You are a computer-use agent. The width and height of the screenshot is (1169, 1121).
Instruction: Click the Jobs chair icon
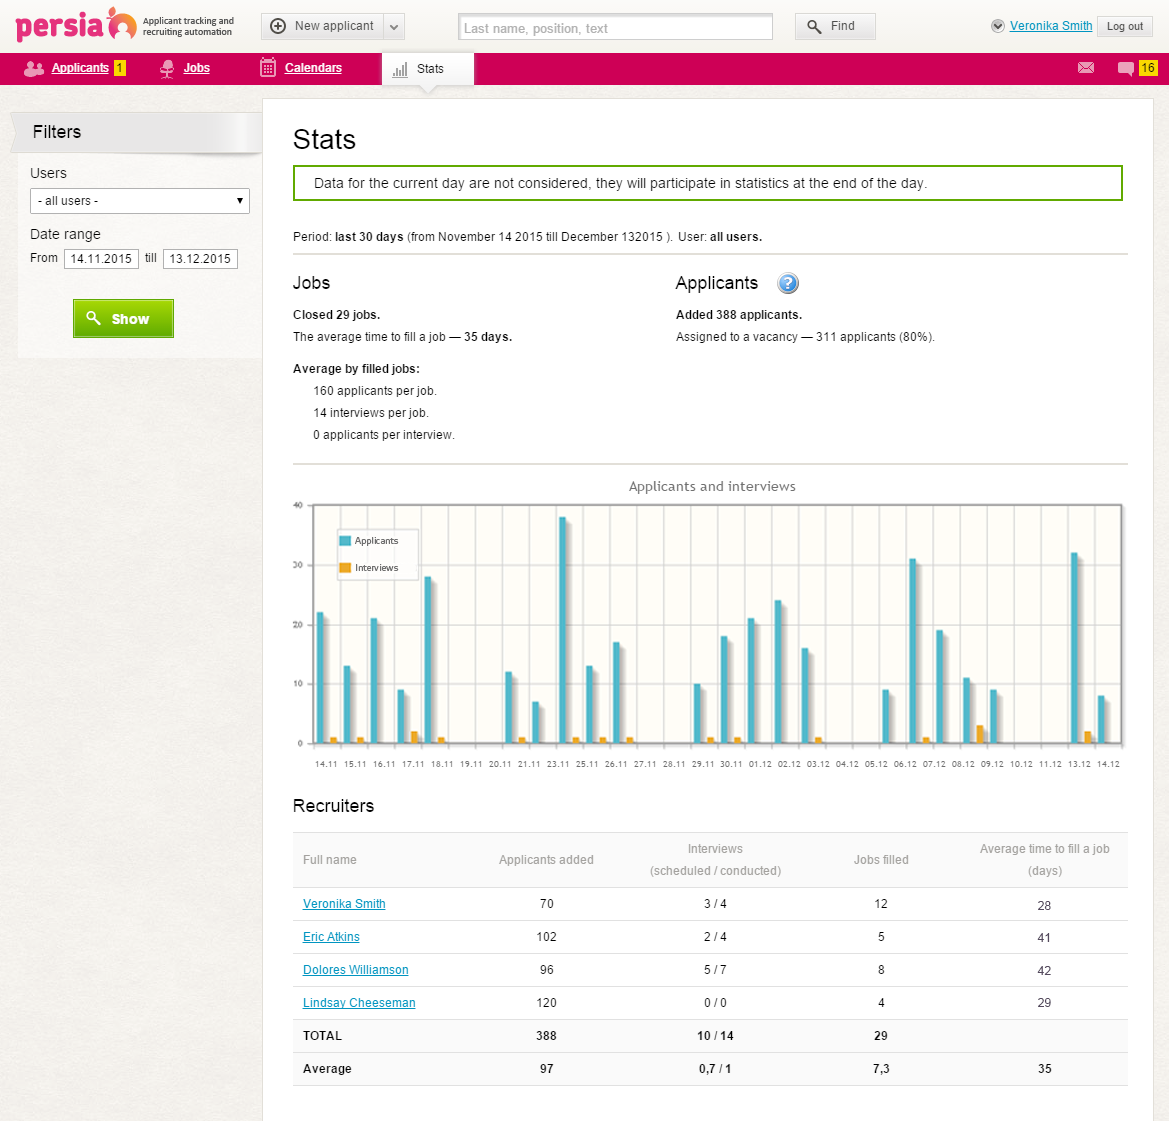tap(167, 69)
